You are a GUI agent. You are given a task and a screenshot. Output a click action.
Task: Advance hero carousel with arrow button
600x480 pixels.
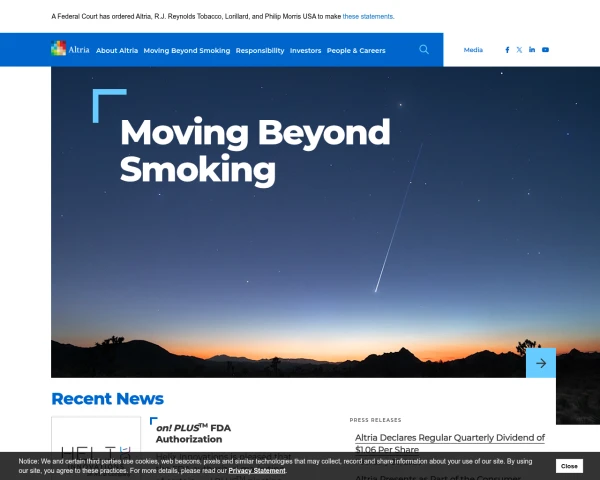tap(541, 363)
